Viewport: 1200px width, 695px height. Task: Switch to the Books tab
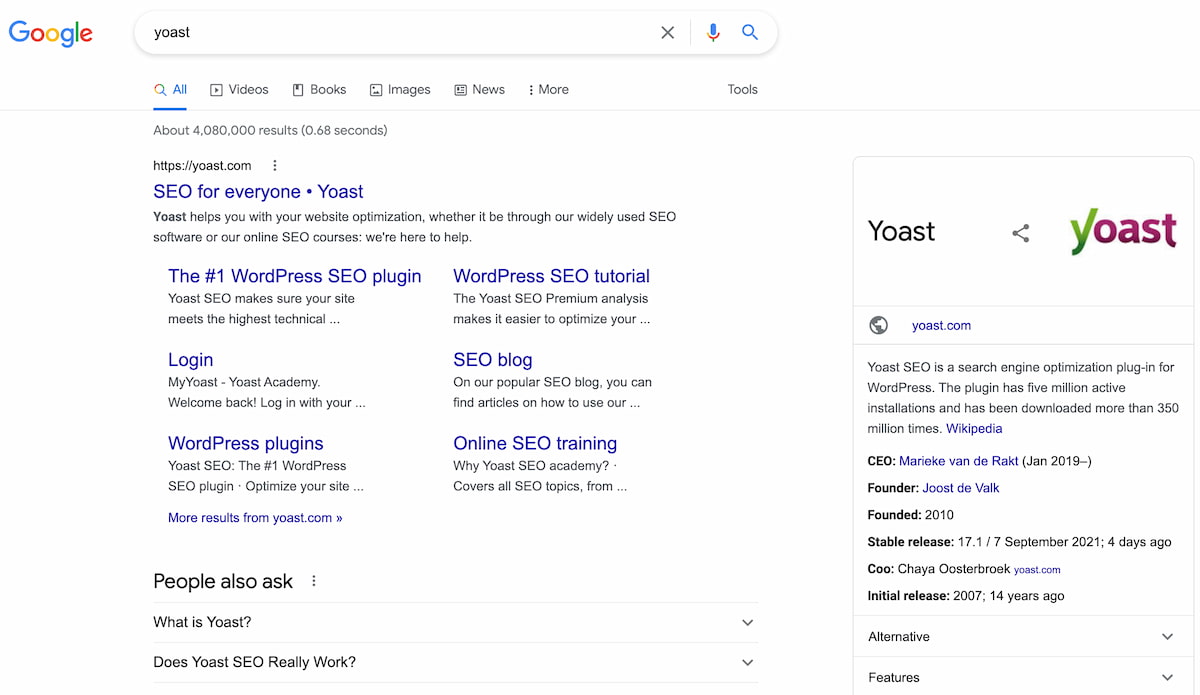click(x=319, y=90)
